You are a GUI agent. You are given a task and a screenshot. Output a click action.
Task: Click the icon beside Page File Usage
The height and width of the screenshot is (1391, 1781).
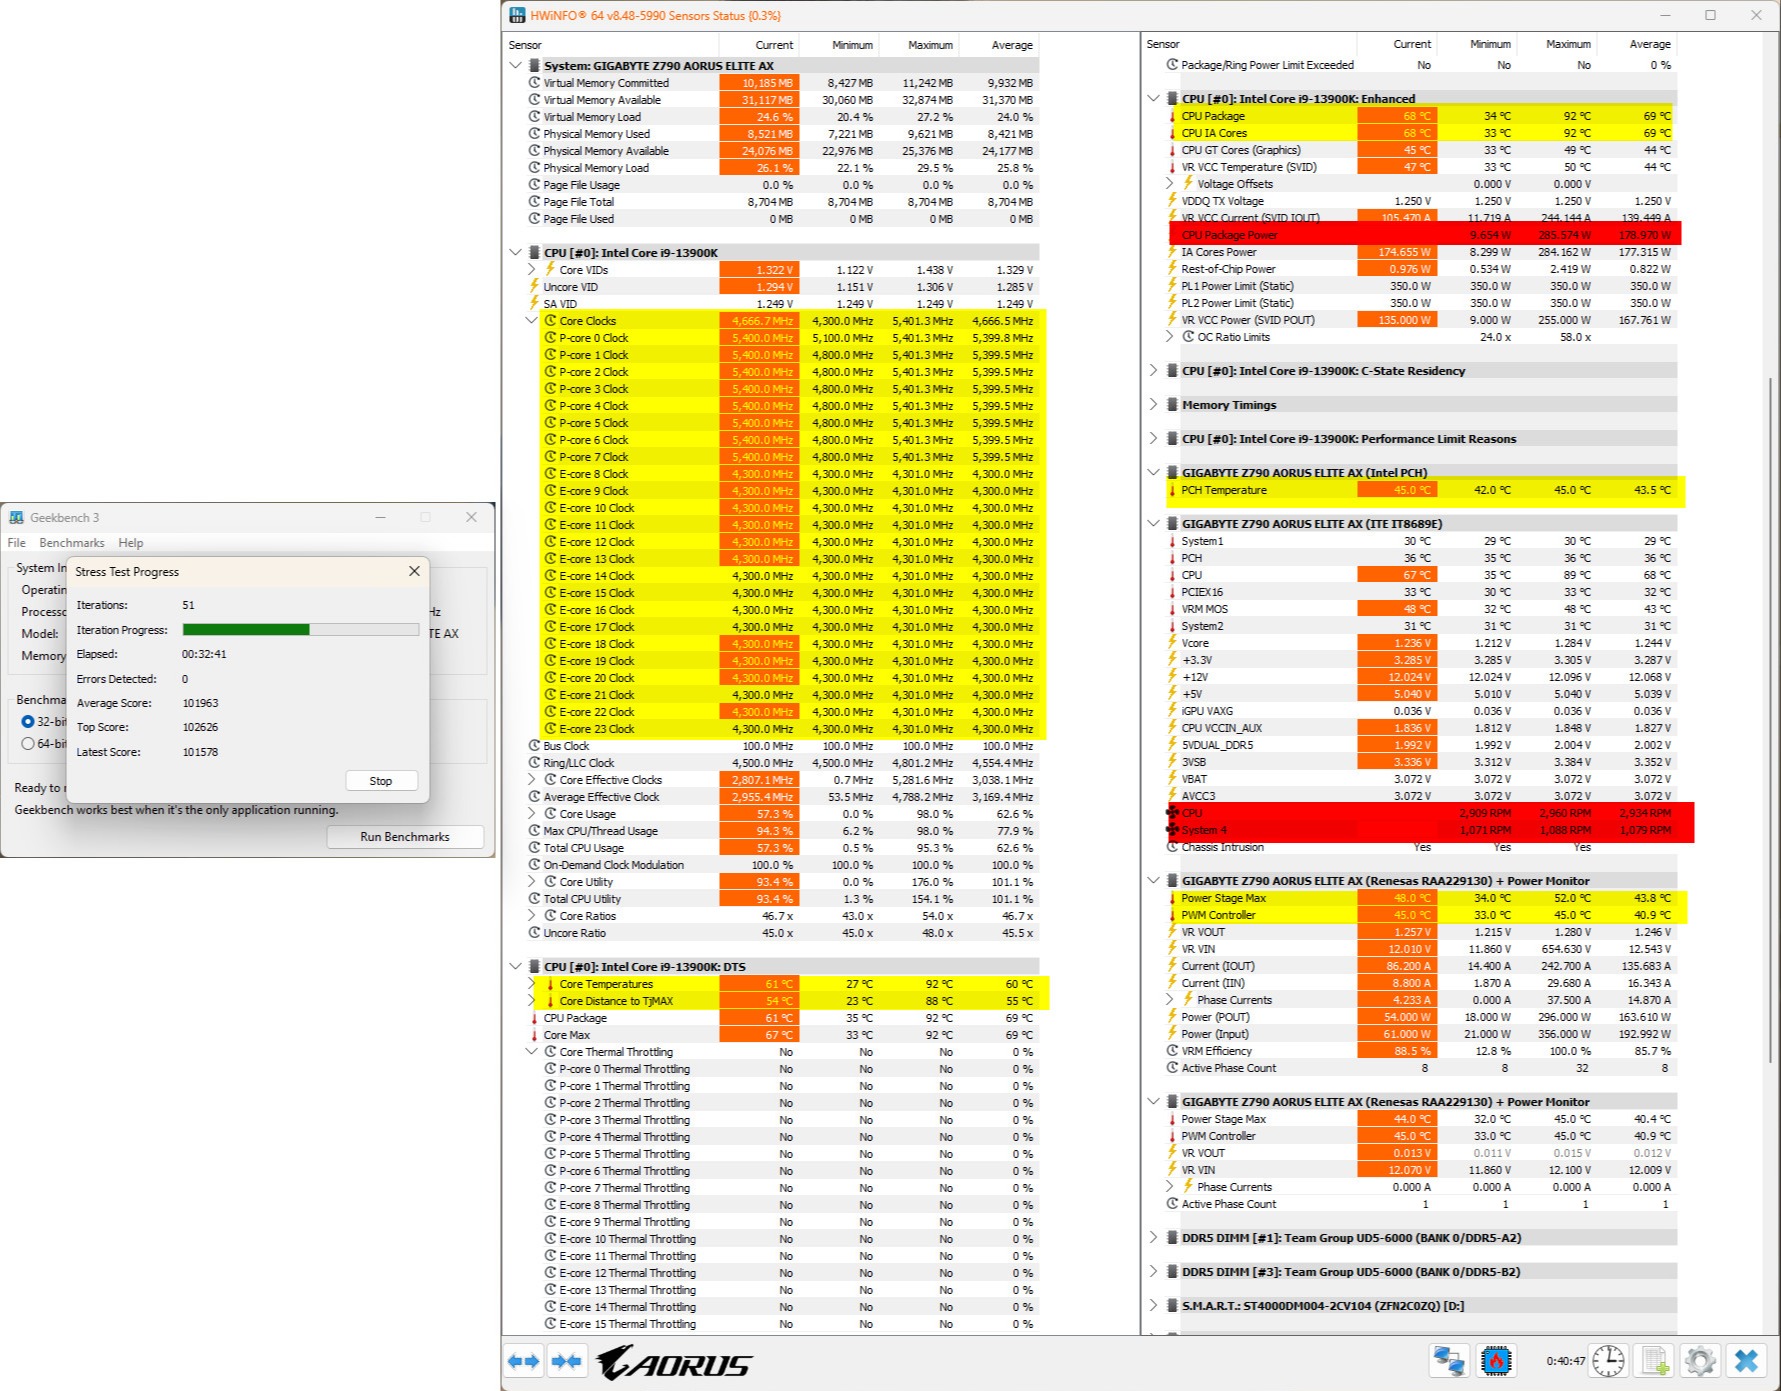(x=534, y=185)
